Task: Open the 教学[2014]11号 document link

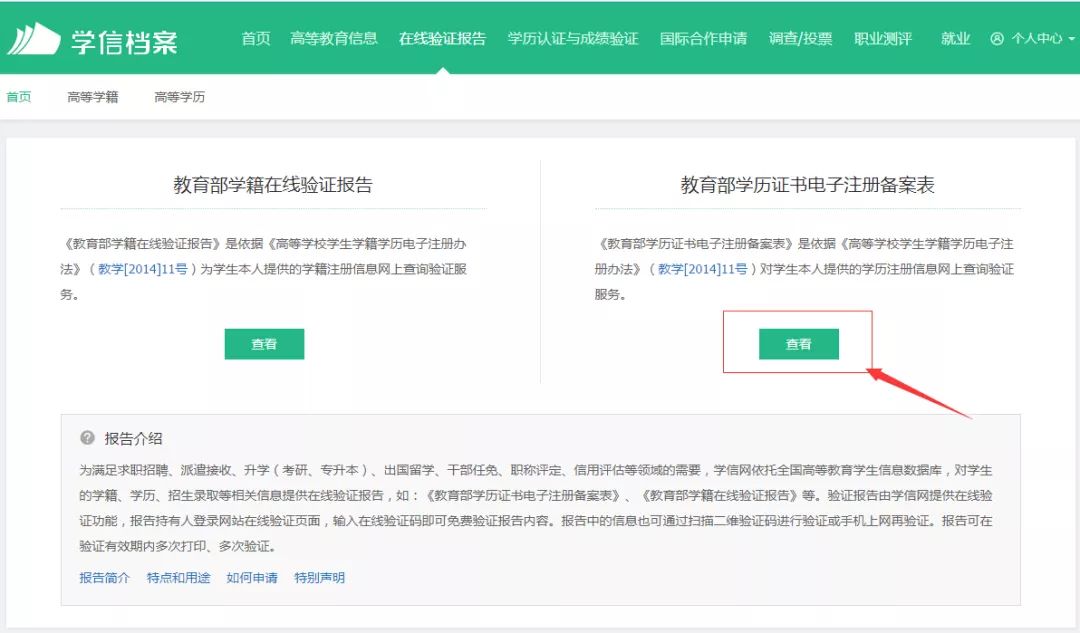Action: click(143, 267)
